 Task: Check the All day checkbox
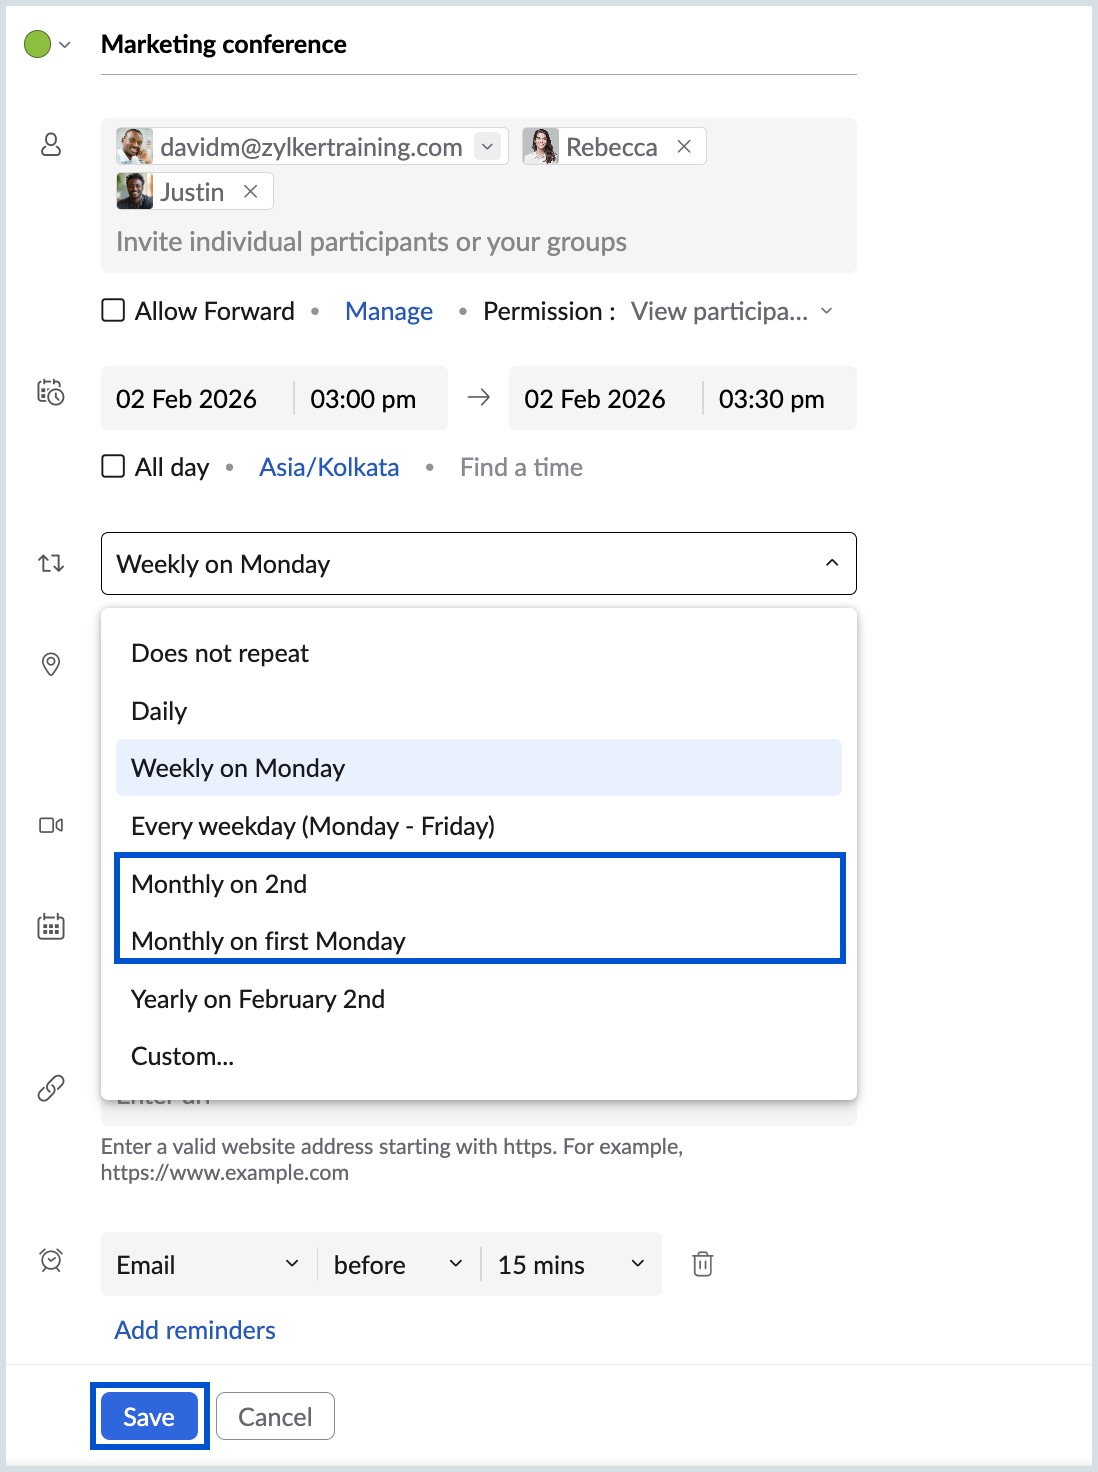coord(114,467)
